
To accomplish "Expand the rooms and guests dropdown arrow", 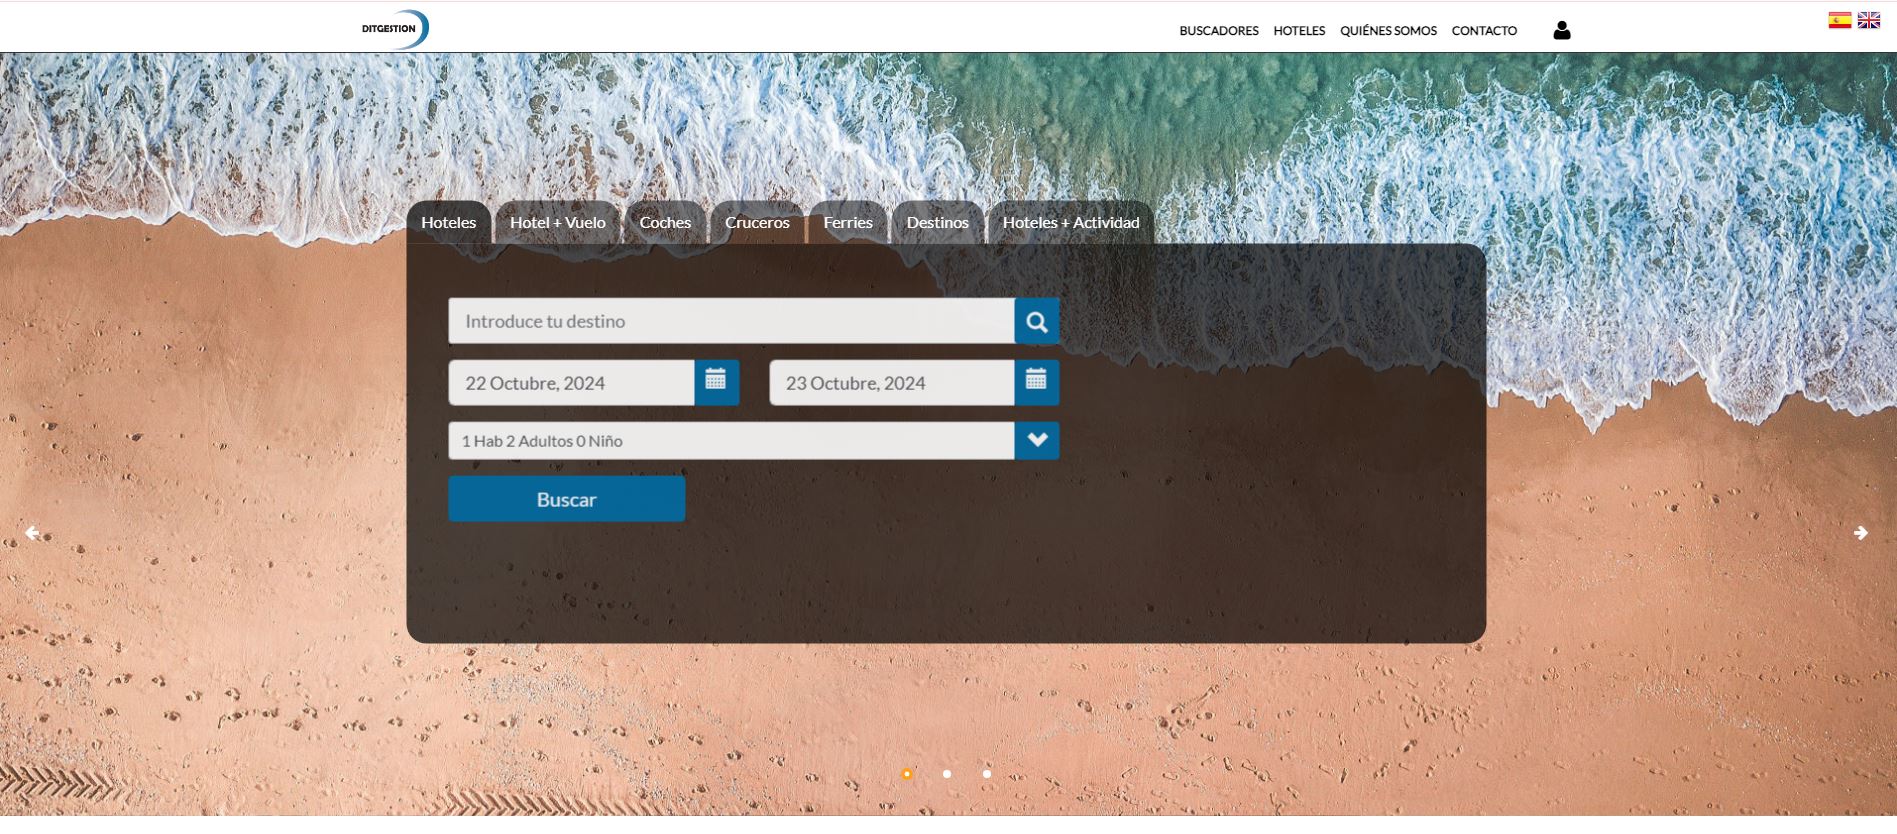I will pyautogui.click(x=1036, y=441).
